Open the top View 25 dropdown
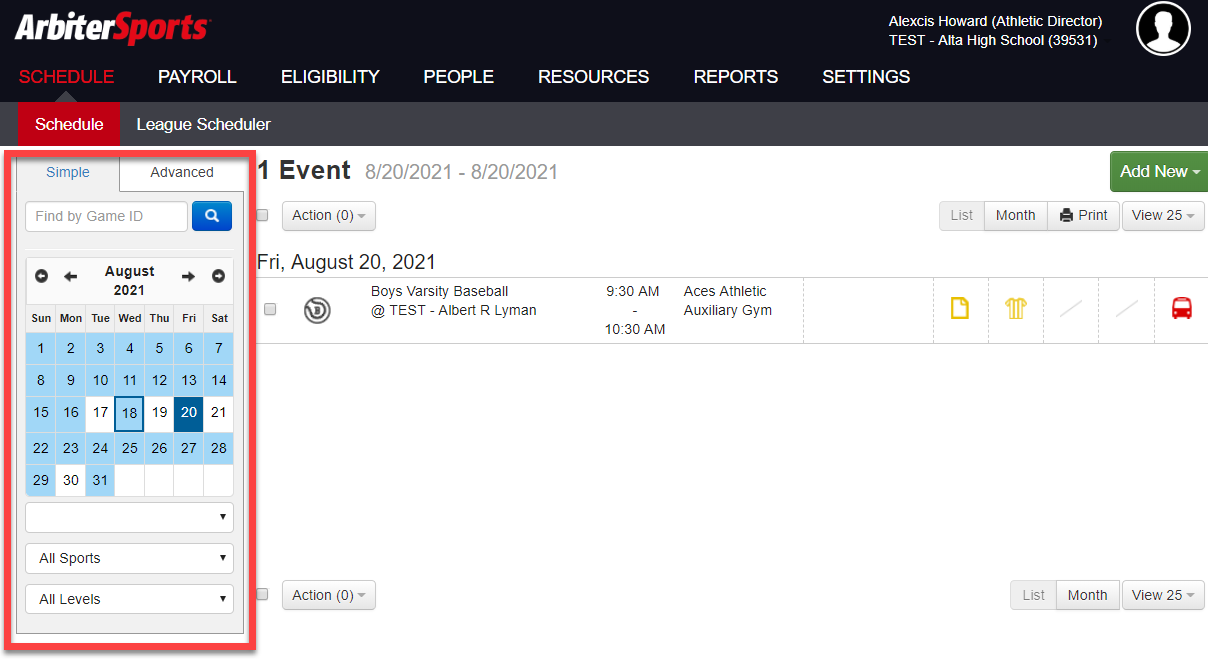The image size is (1208, 659). [x=1163, y=215]
